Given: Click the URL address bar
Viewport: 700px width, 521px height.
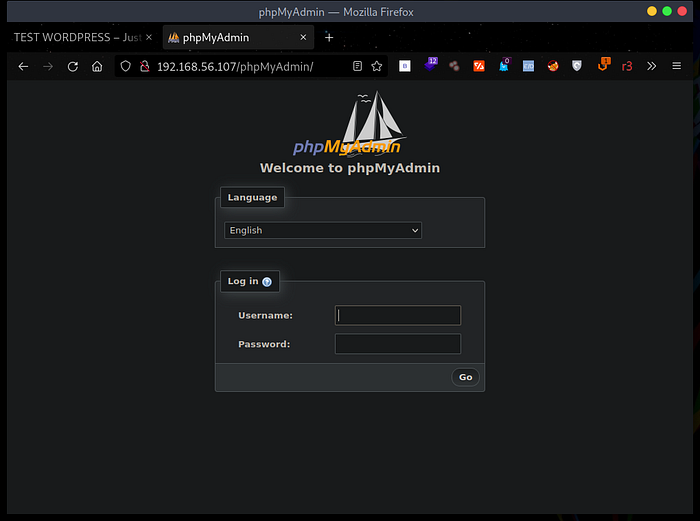Looking at the screenshot, I should [250, 66].
